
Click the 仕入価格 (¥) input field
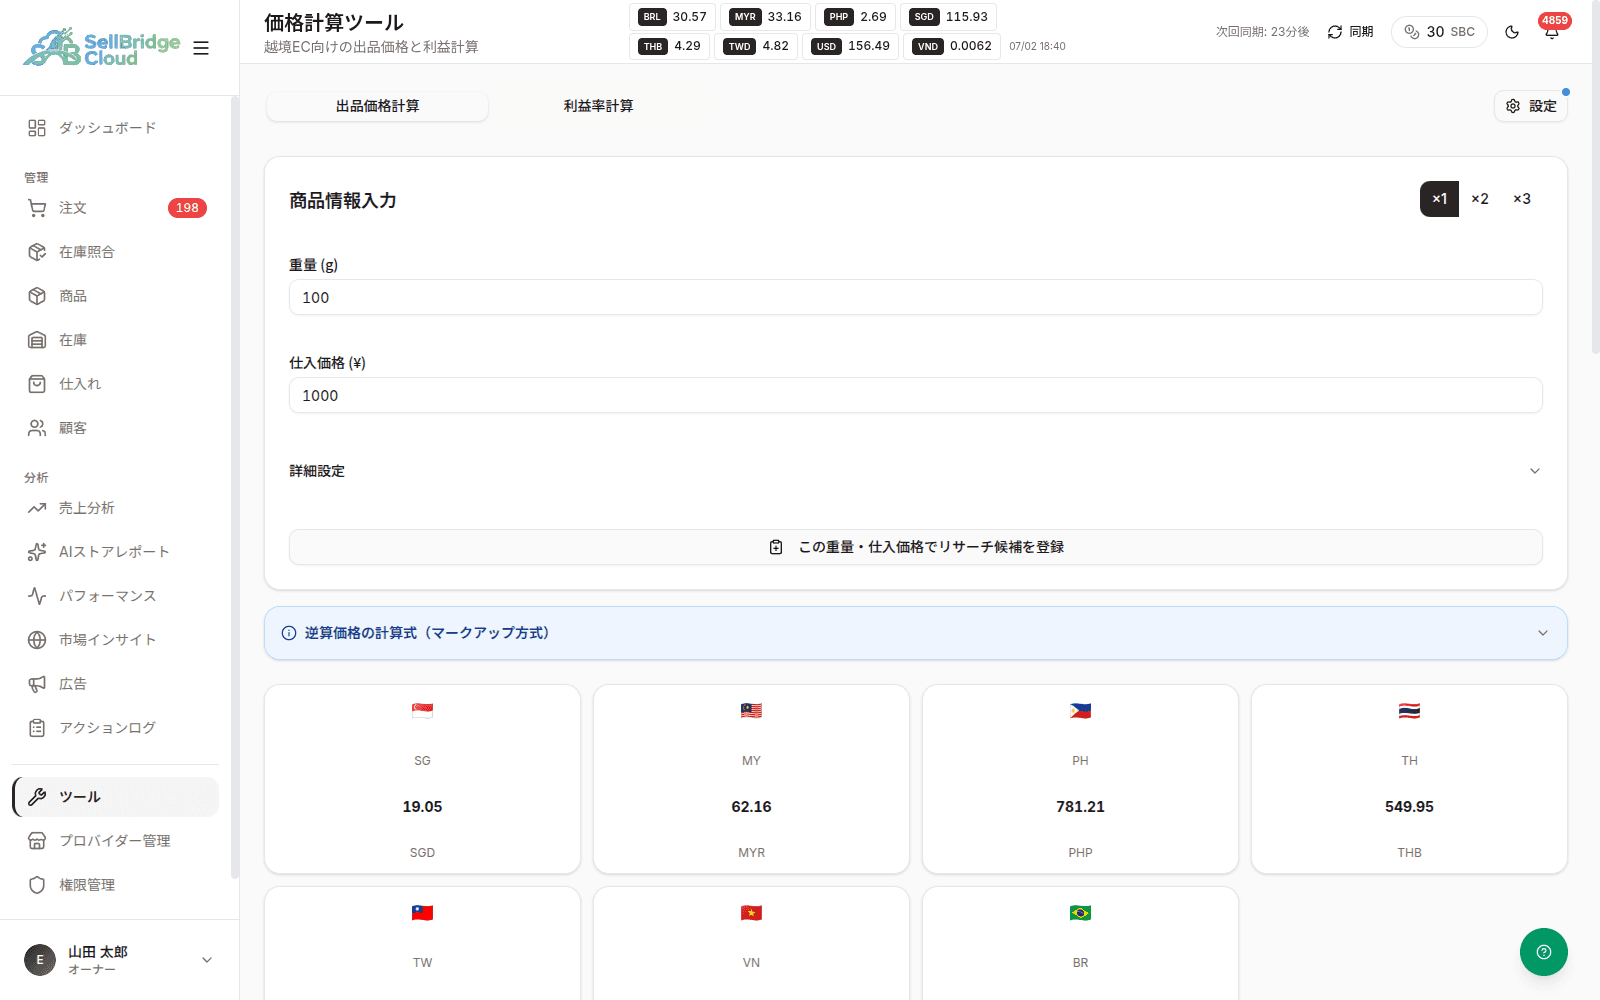(916, 395)
